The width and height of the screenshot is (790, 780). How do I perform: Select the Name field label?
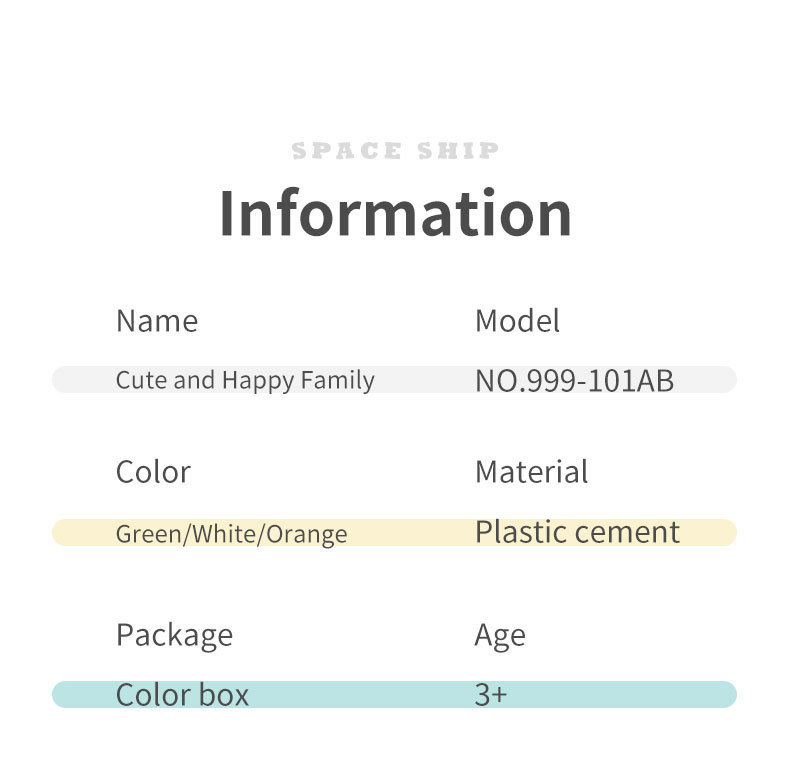157,321
